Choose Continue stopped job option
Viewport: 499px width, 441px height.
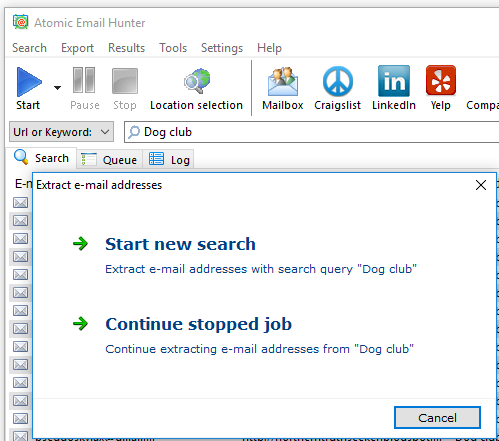click(x=199, y=324)
